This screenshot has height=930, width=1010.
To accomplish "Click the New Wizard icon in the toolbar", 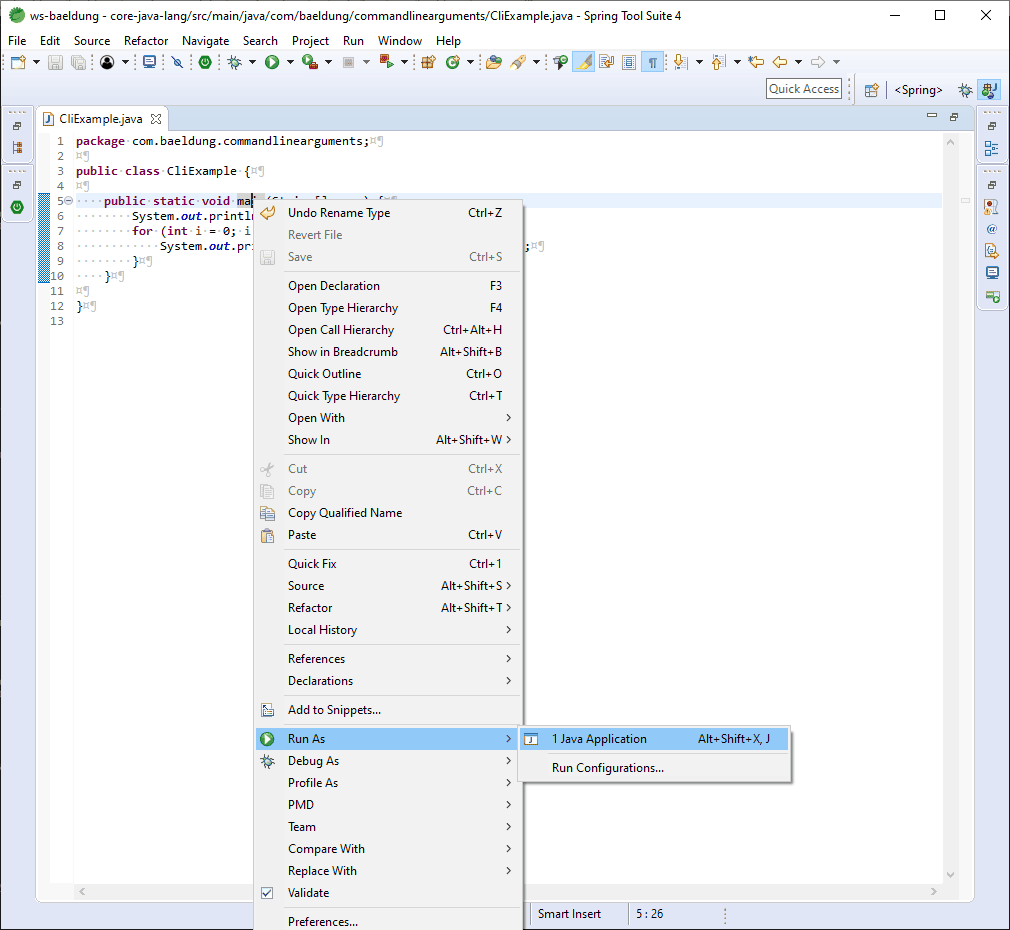I will point(16,62).
